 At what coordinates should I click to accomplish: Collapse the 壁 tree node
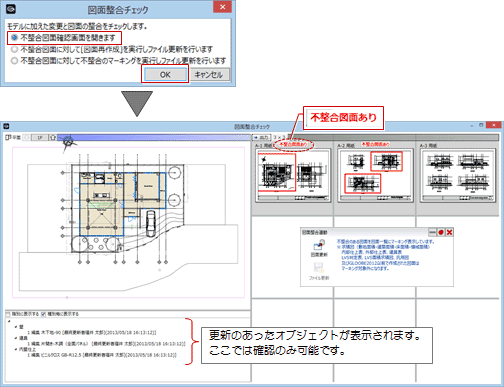pos(16,327)
